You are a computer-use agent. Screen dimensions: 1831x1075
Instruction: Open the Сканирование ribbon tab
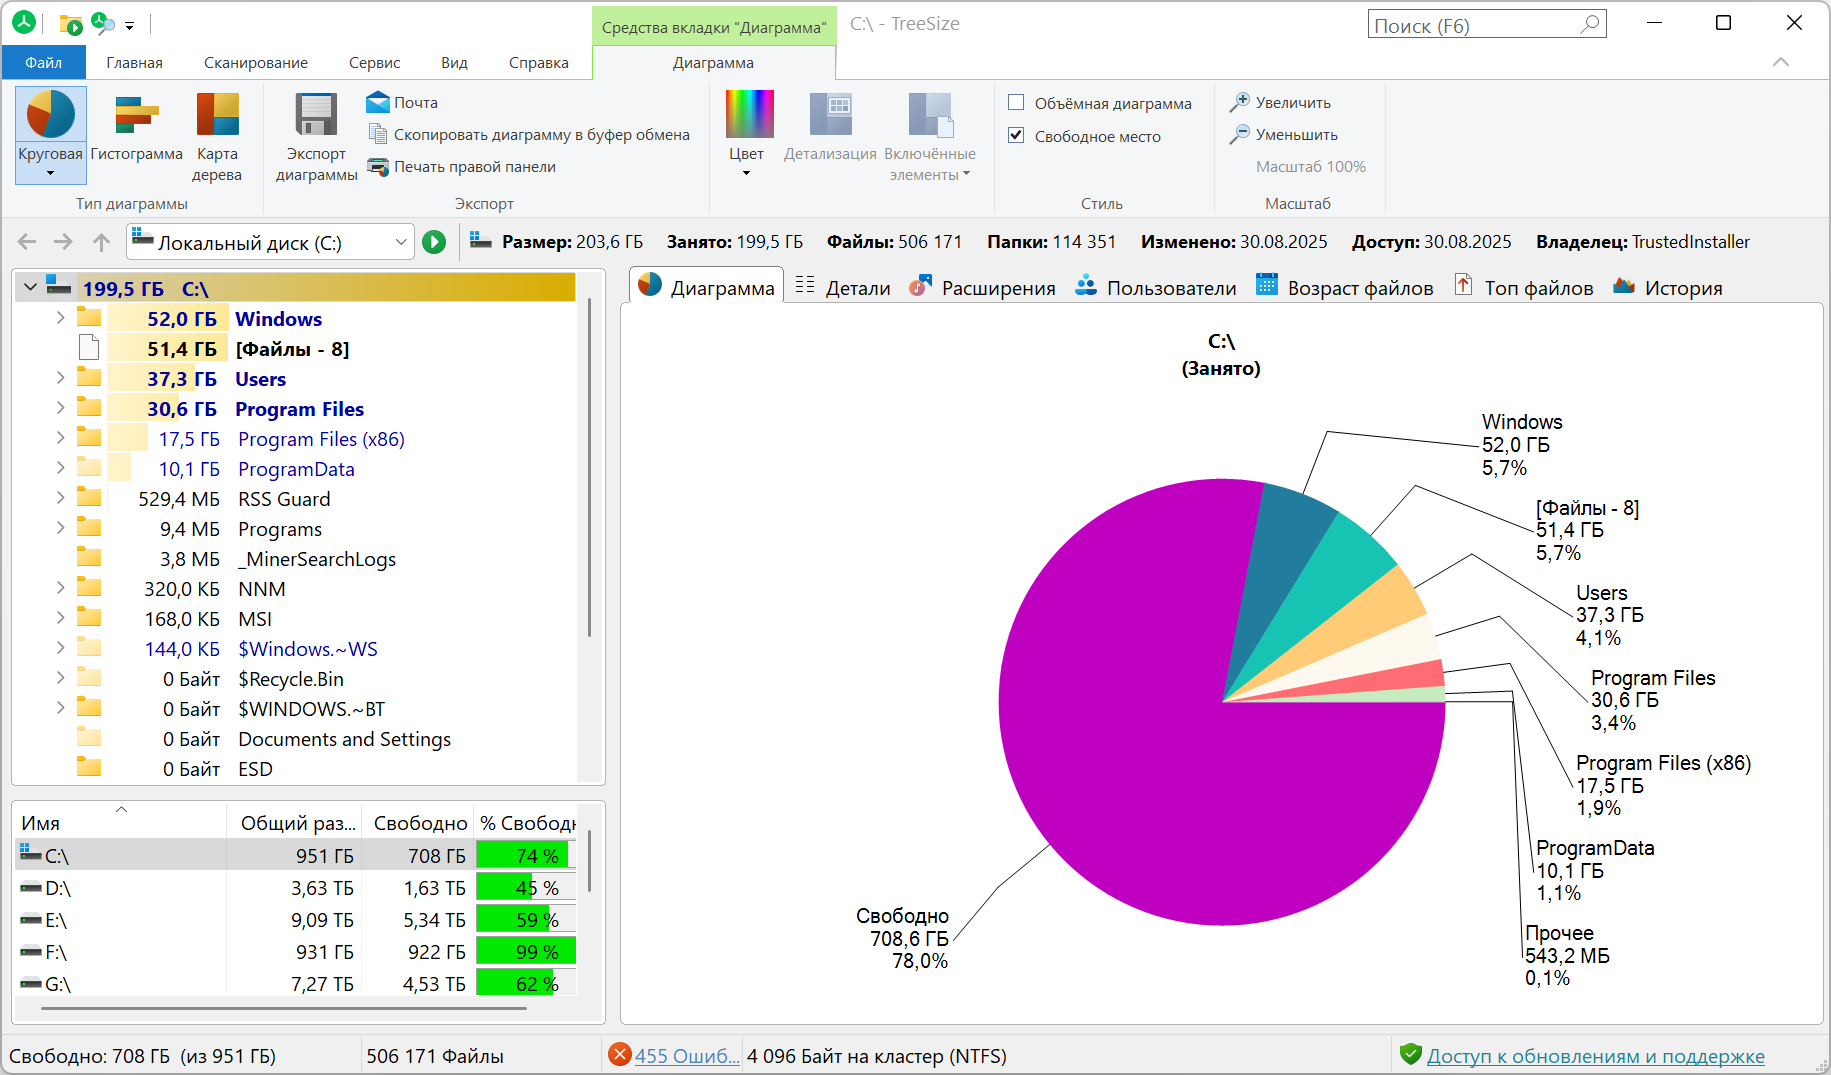256,62
